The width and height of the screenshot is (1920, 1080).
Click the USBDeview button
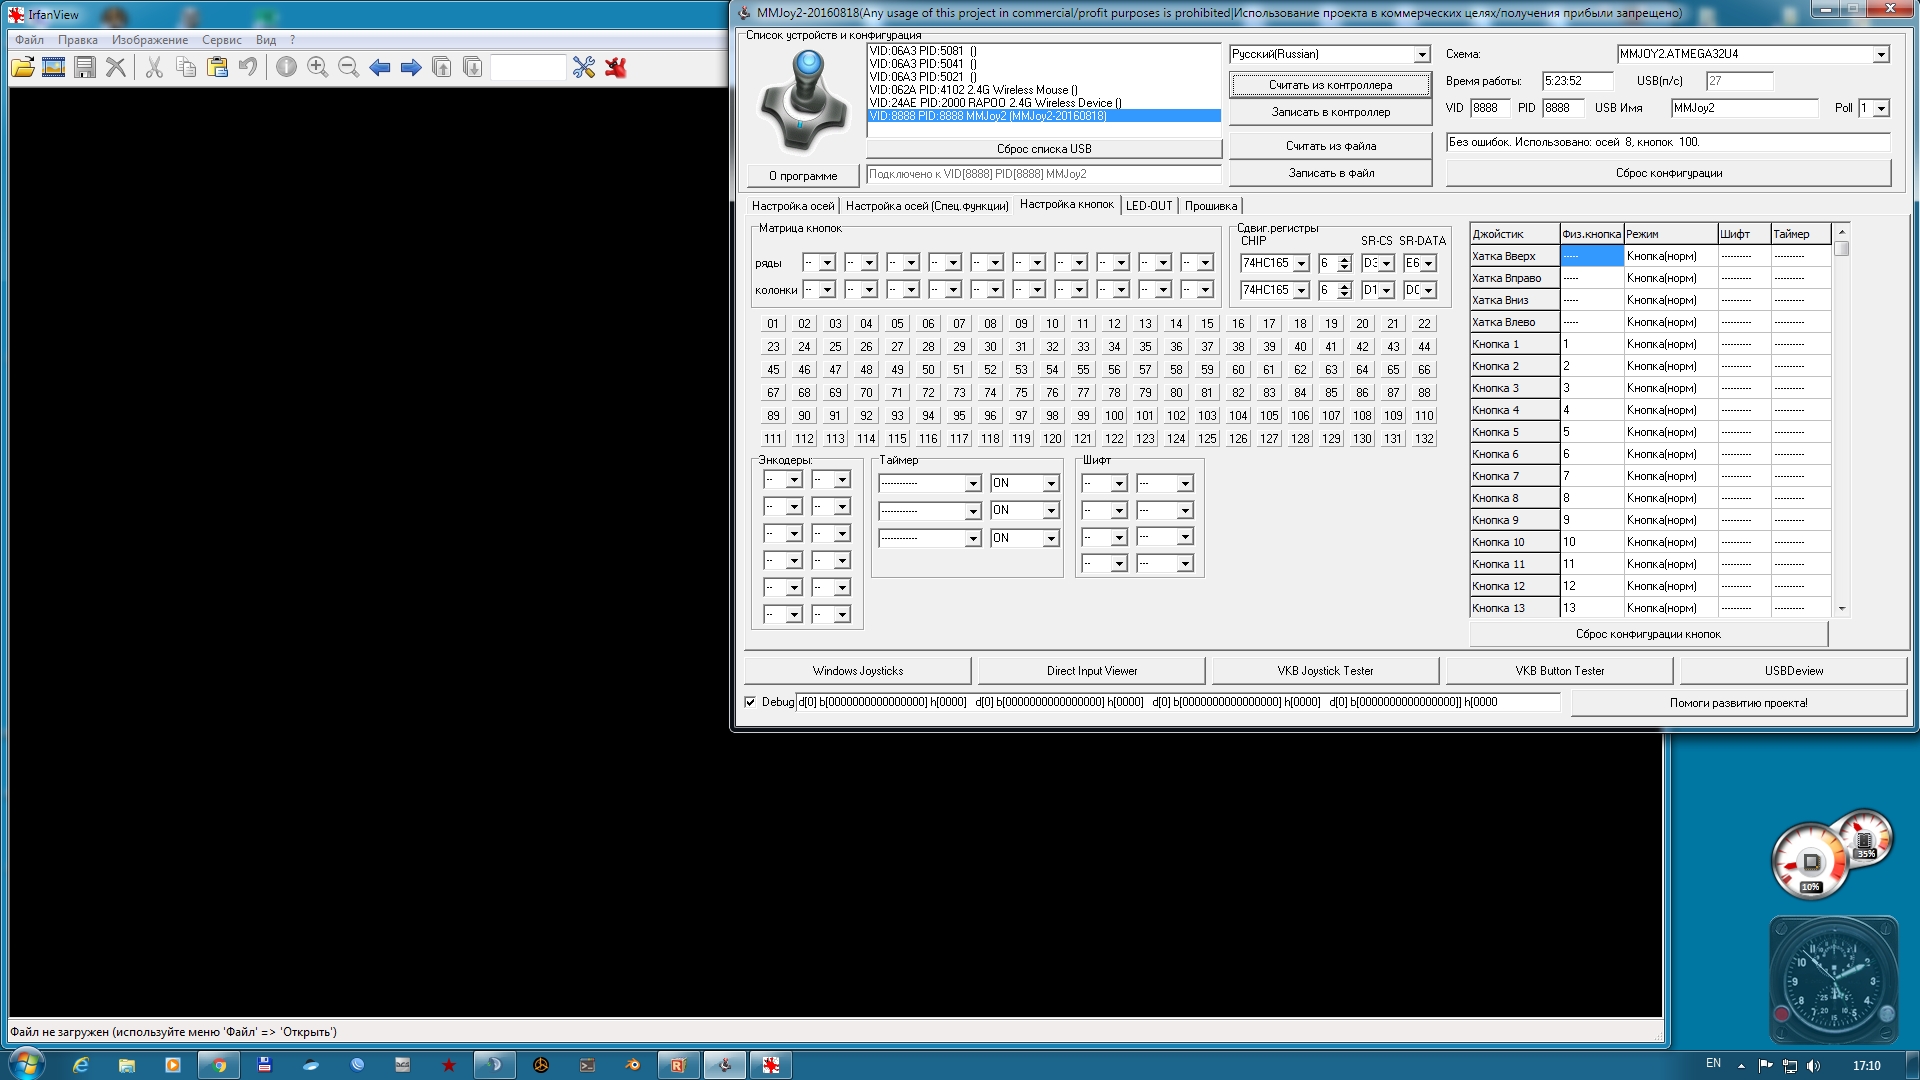click(x=1793, y=671)
